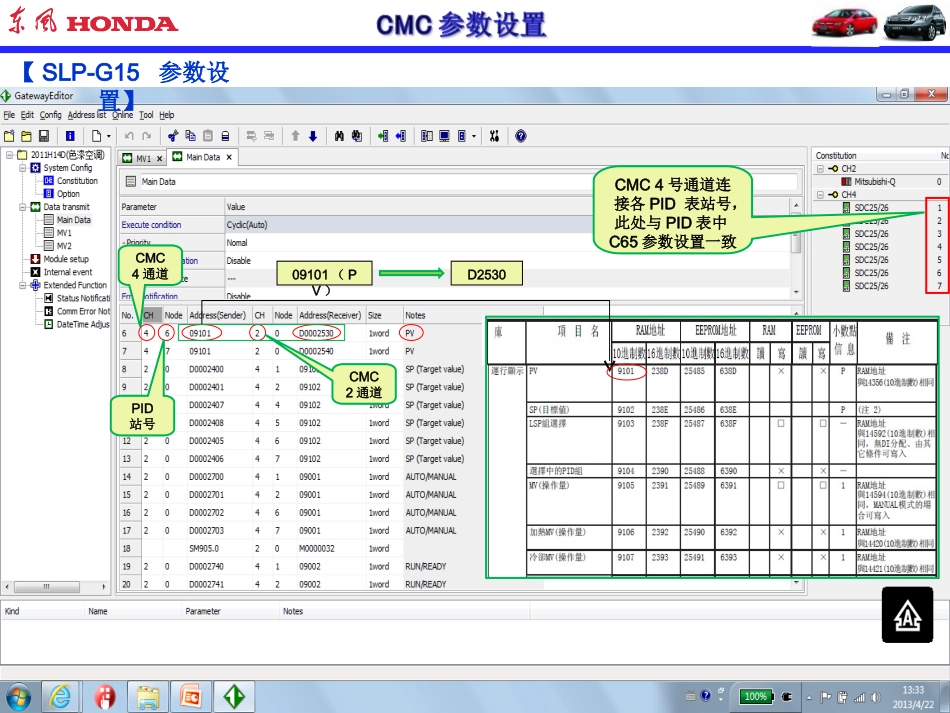Click the blue move down arrow icon
The width and height of the screenshot is (950, 713).
[313, 136]
